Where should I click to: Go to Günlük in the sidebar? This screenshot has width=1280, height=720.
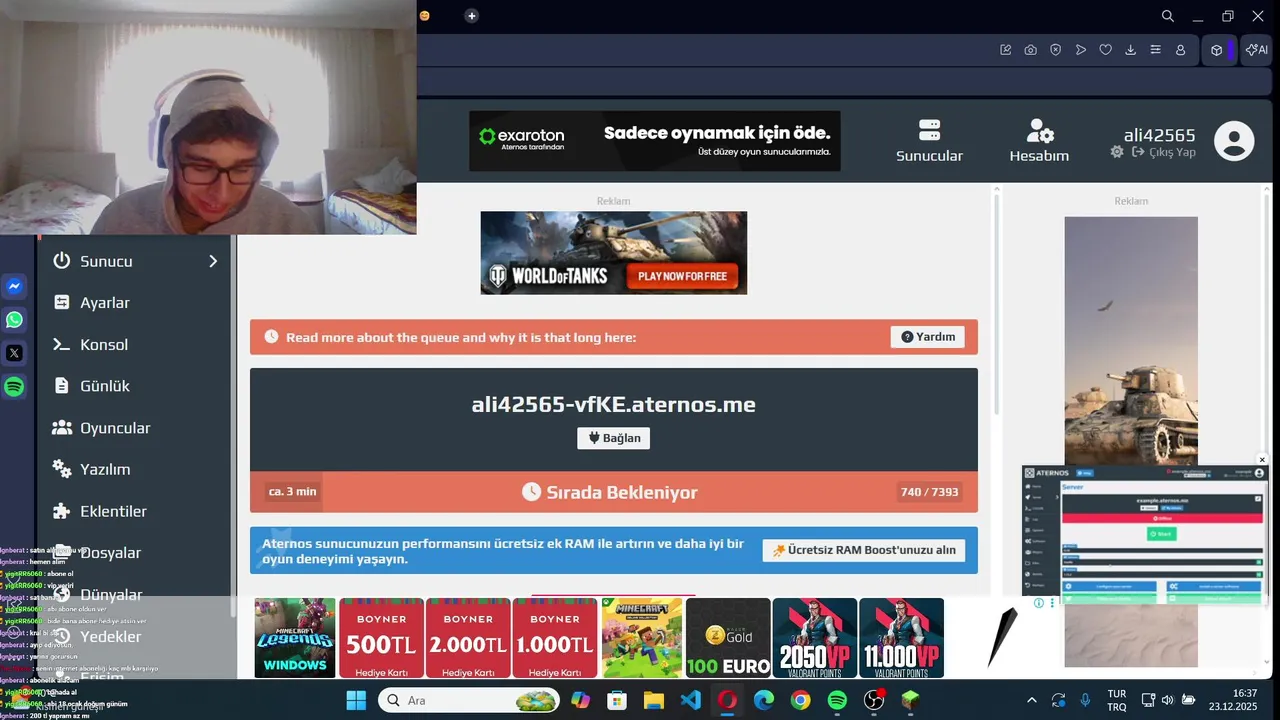click(x=134, y=386)
